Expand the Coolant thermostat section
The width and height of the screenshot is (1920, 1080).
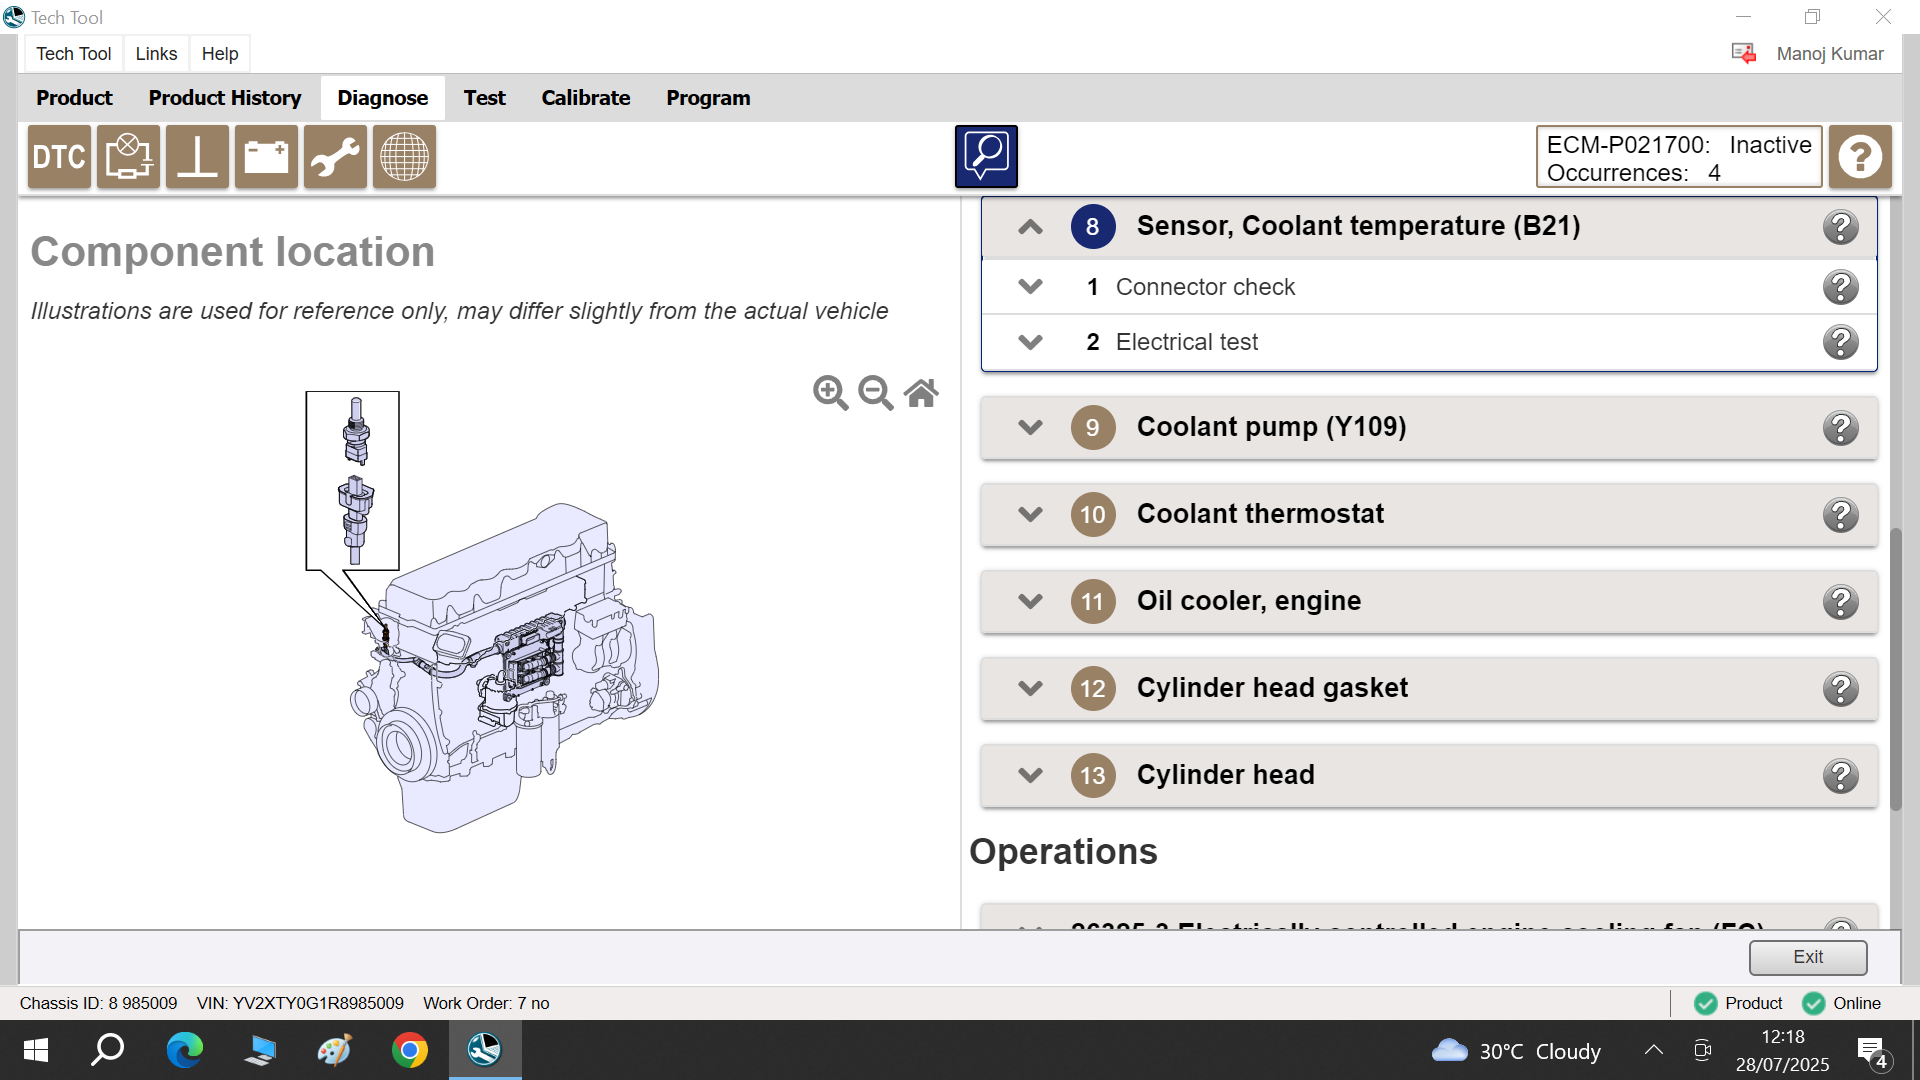(x=1030, y=514)
